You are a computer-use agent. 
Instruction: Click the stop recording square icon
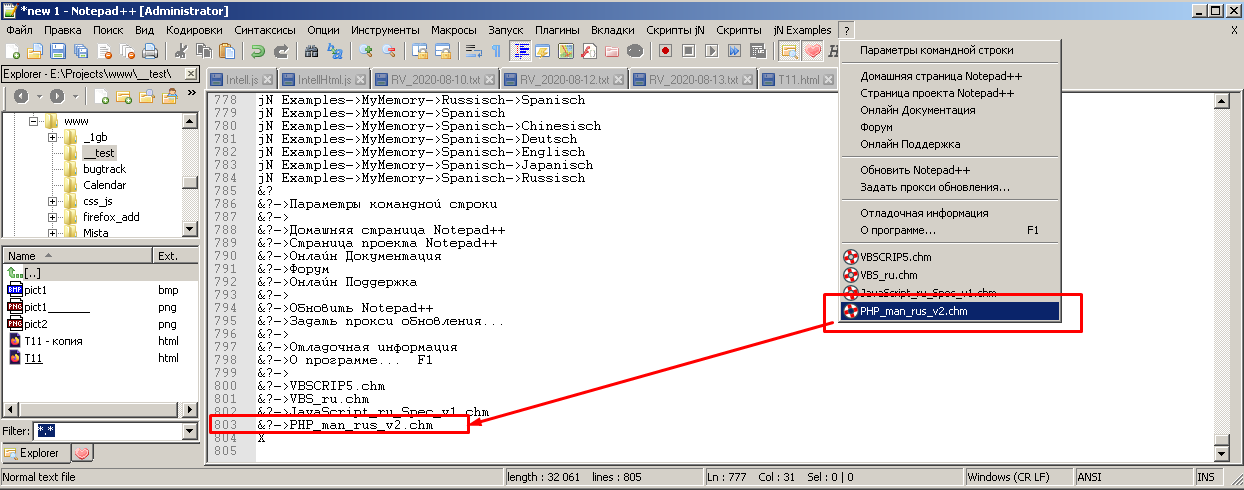[689, 50]
